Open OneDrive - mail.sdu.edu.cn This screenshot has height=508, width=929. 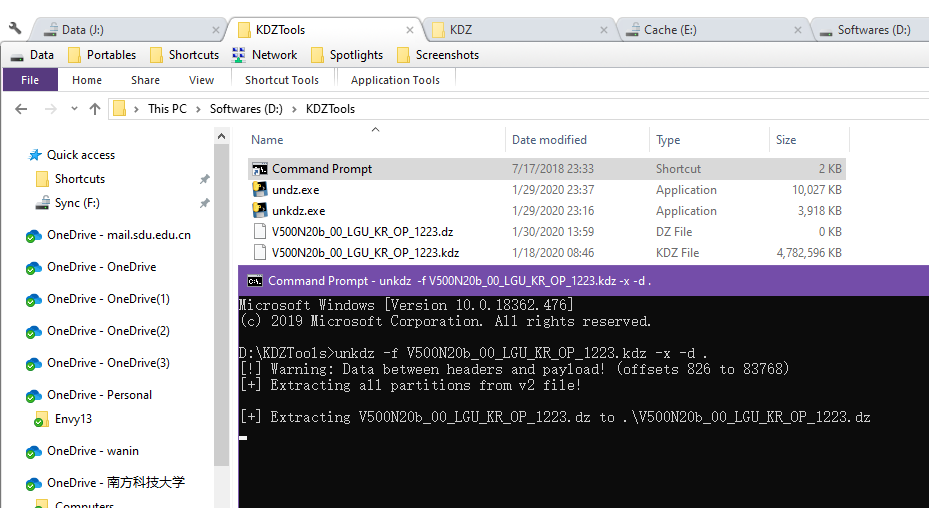tap(108, 235)
